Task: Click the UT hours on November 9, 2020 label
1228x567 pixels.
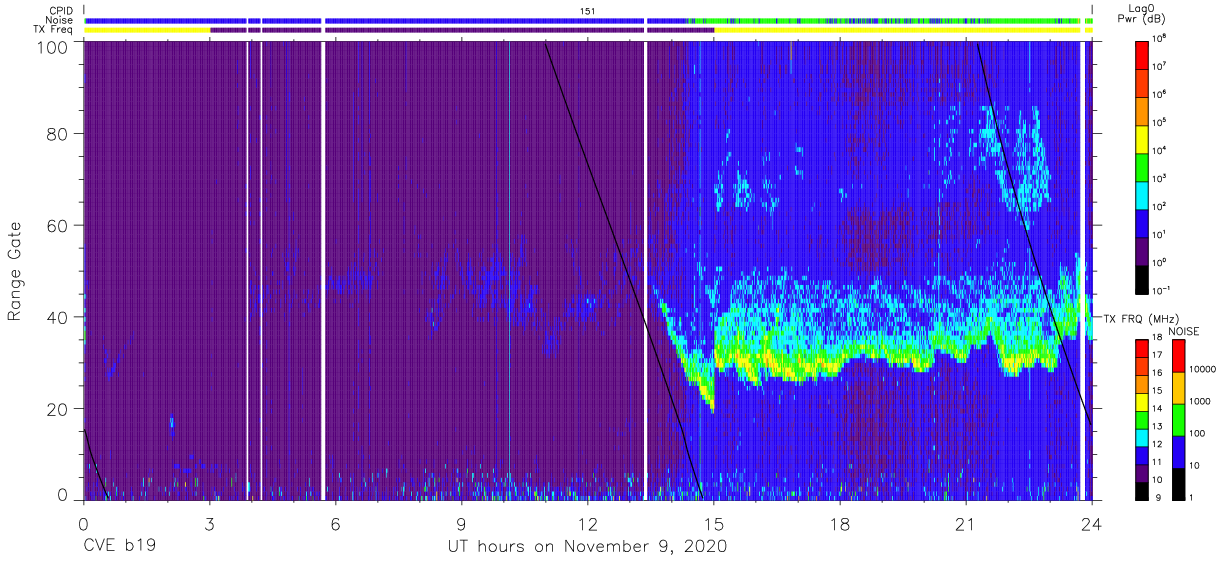Action: tap(587, 547)
